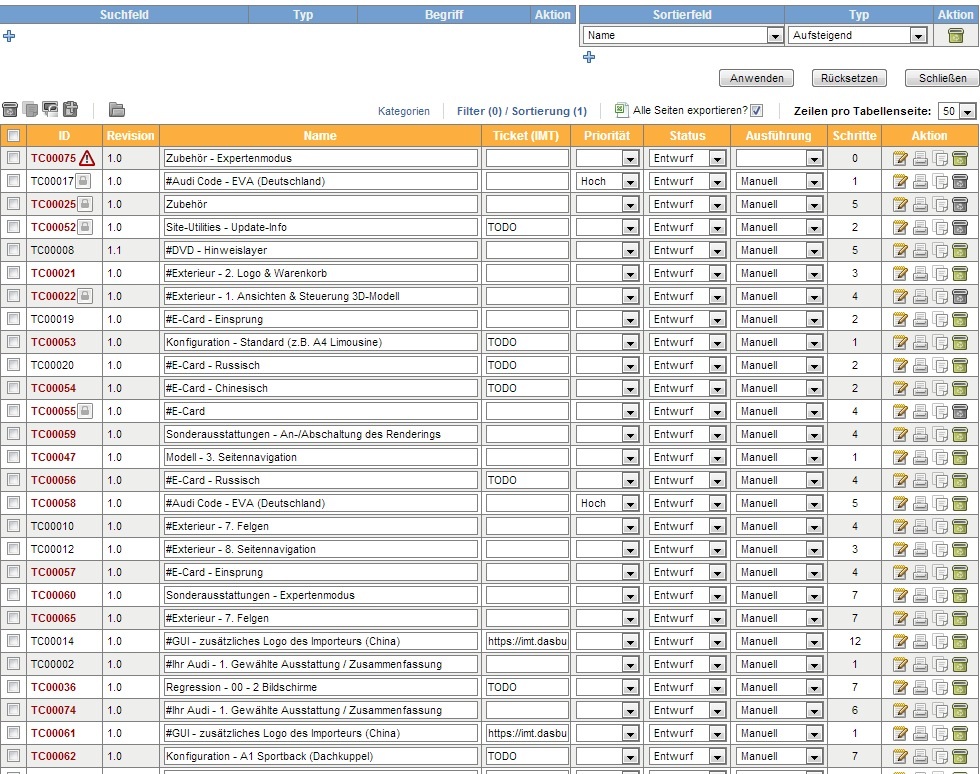Edit test case TC00075
Viewport: 980px width, 774px height.
pyautogui.click(x=900, y=158)
